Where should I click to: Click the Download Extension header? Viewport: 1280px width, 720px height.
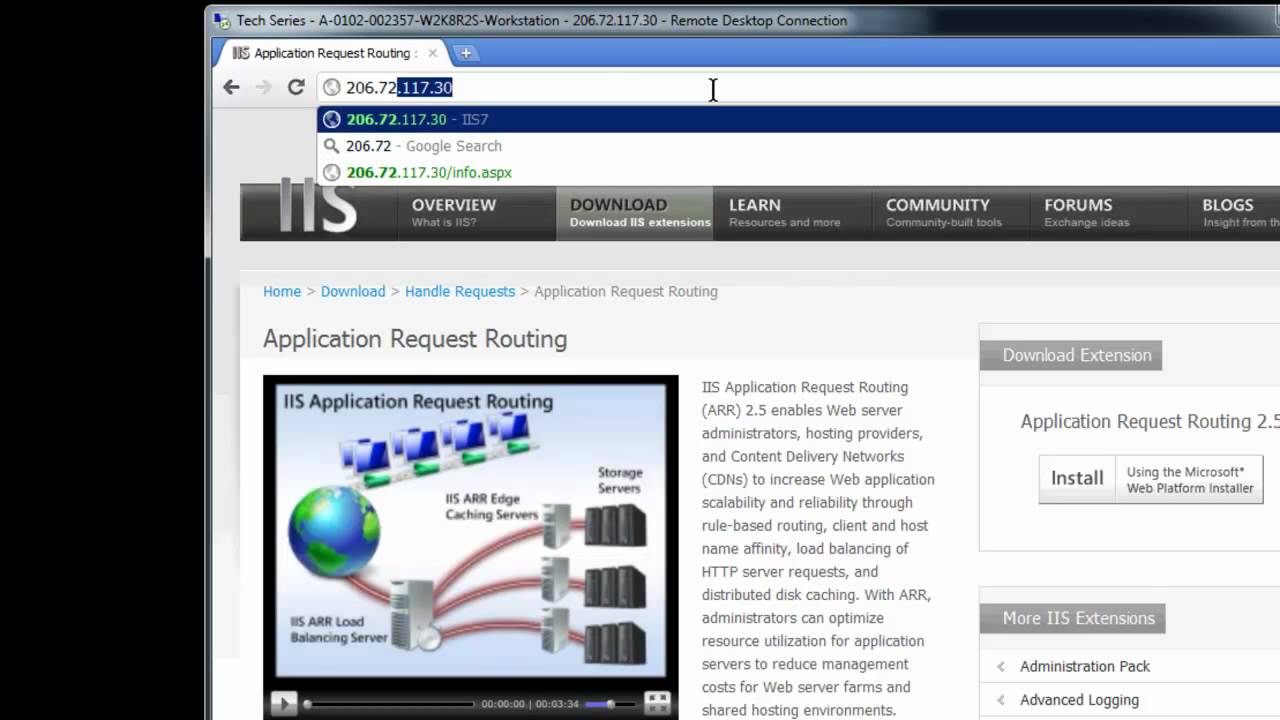(x=1070, y=355)
